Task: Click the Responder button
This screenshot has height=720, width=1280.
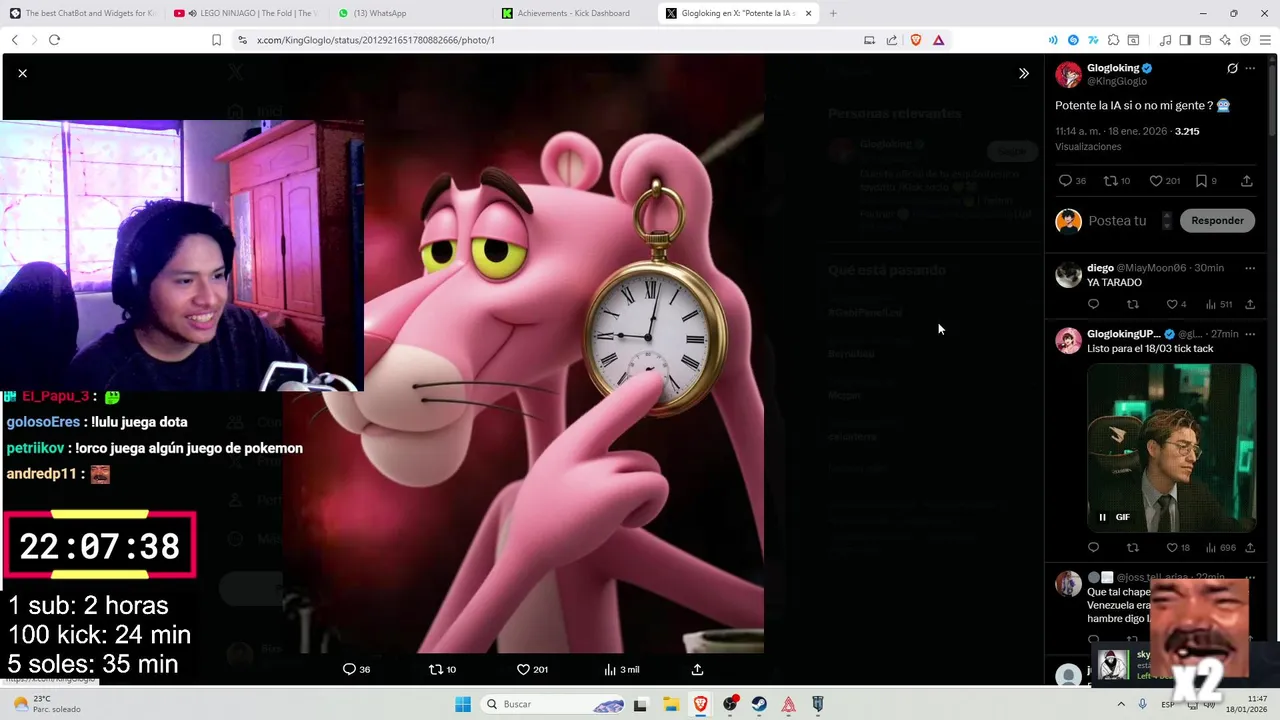Action: click(1217, 220)
